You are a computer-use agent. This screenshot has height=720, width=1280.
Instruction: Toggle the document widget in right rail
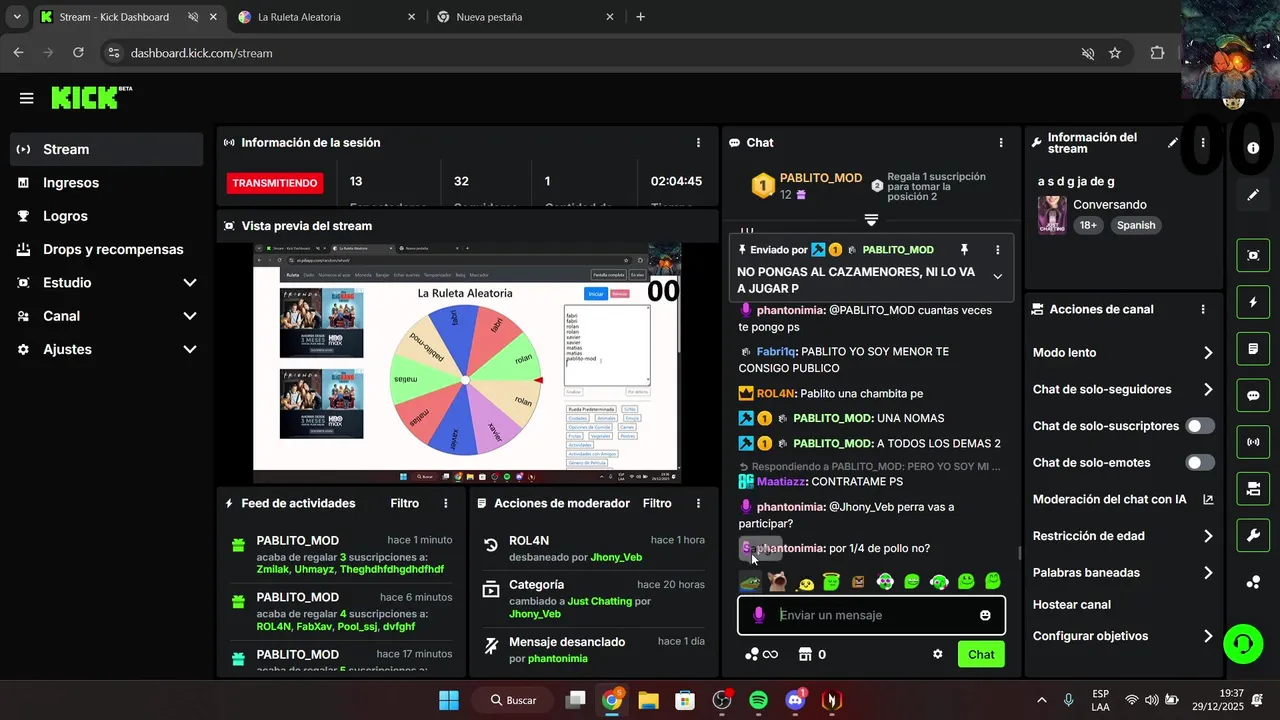tap(1253, 349)
